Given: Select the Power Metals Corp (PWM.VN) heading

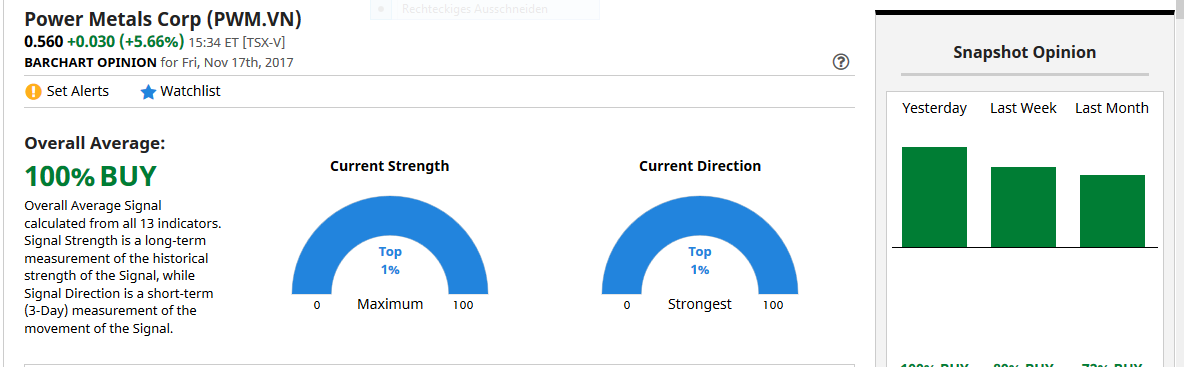Looking at the screenshot, I should pyautogui.click(x=163, y=19).
